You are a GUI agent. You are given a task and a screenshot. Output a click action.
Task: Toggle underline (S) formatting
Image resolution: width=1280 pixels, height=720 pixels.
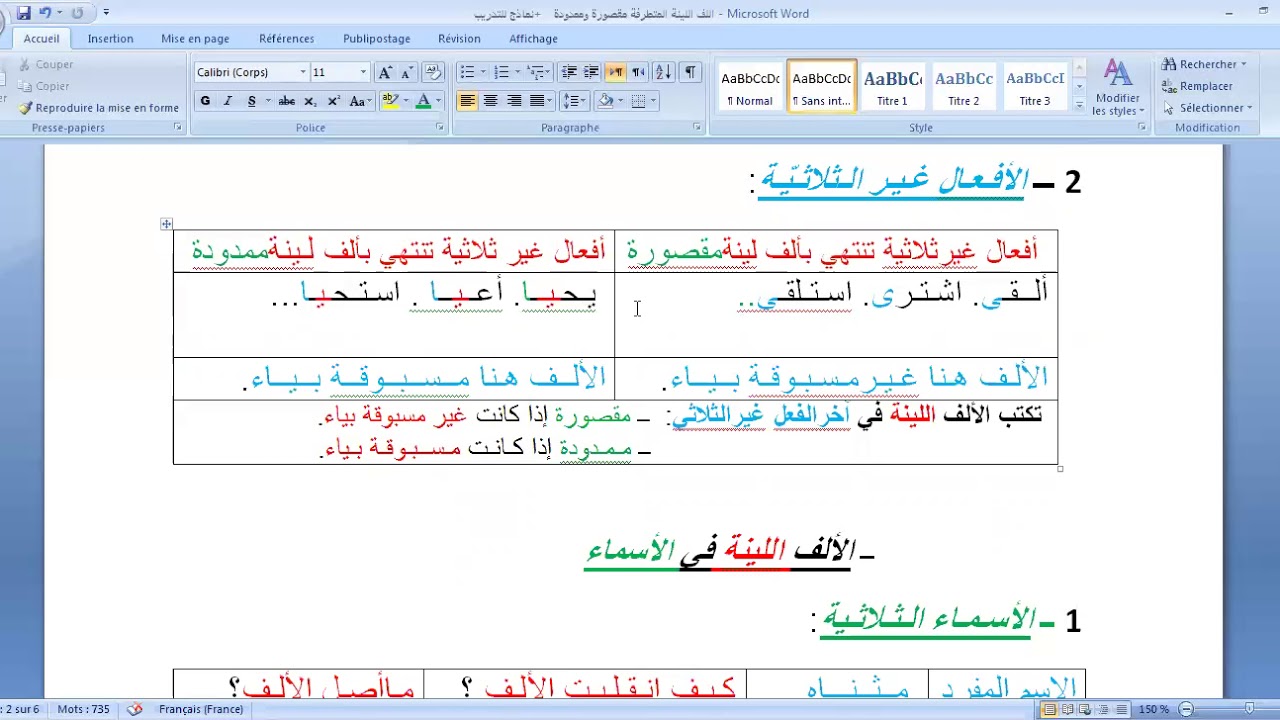tap(251, 101)
